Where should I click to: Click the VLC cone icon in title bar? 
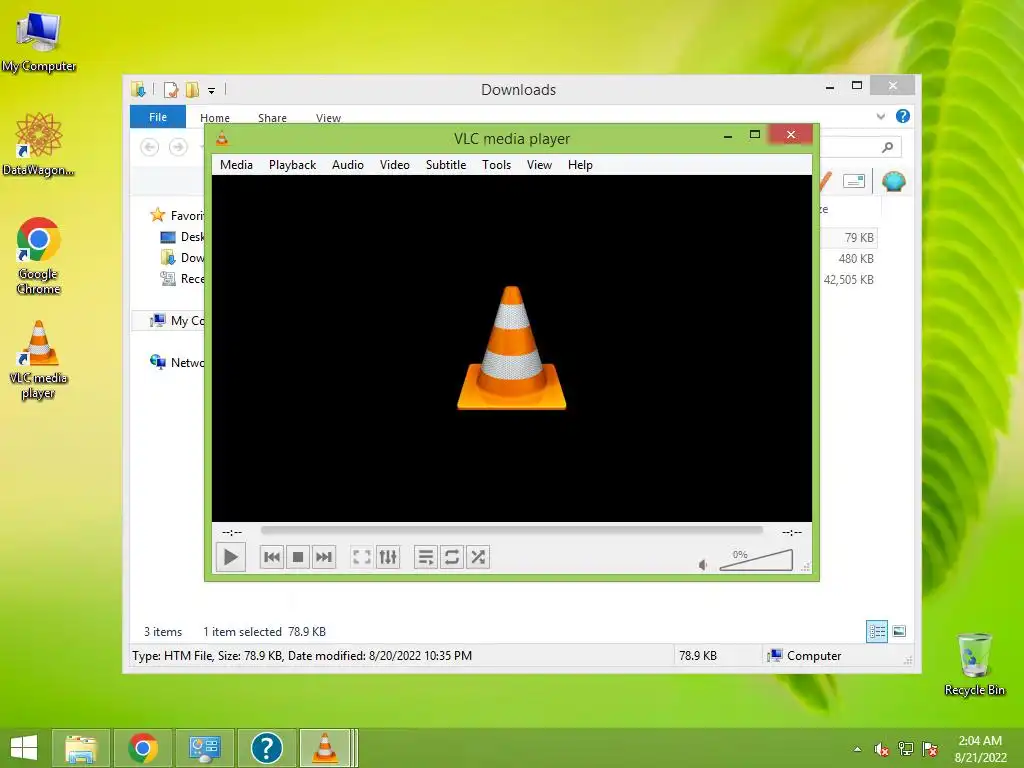click(222, 138)
